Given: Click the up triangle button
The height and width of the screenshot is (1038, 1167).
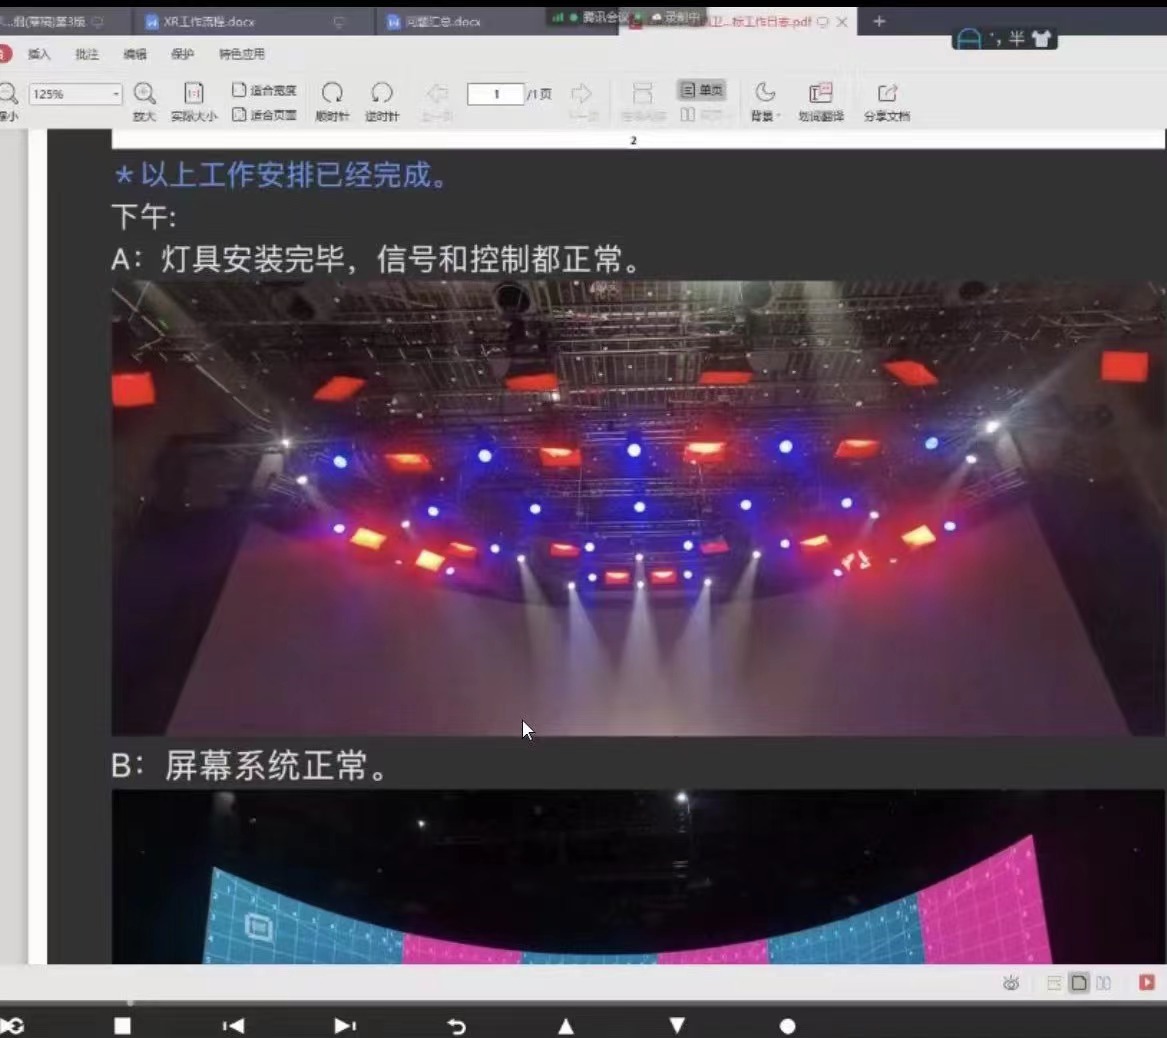Looking at the screenshot, I should pyautogui.click(x=566, y=1026).
